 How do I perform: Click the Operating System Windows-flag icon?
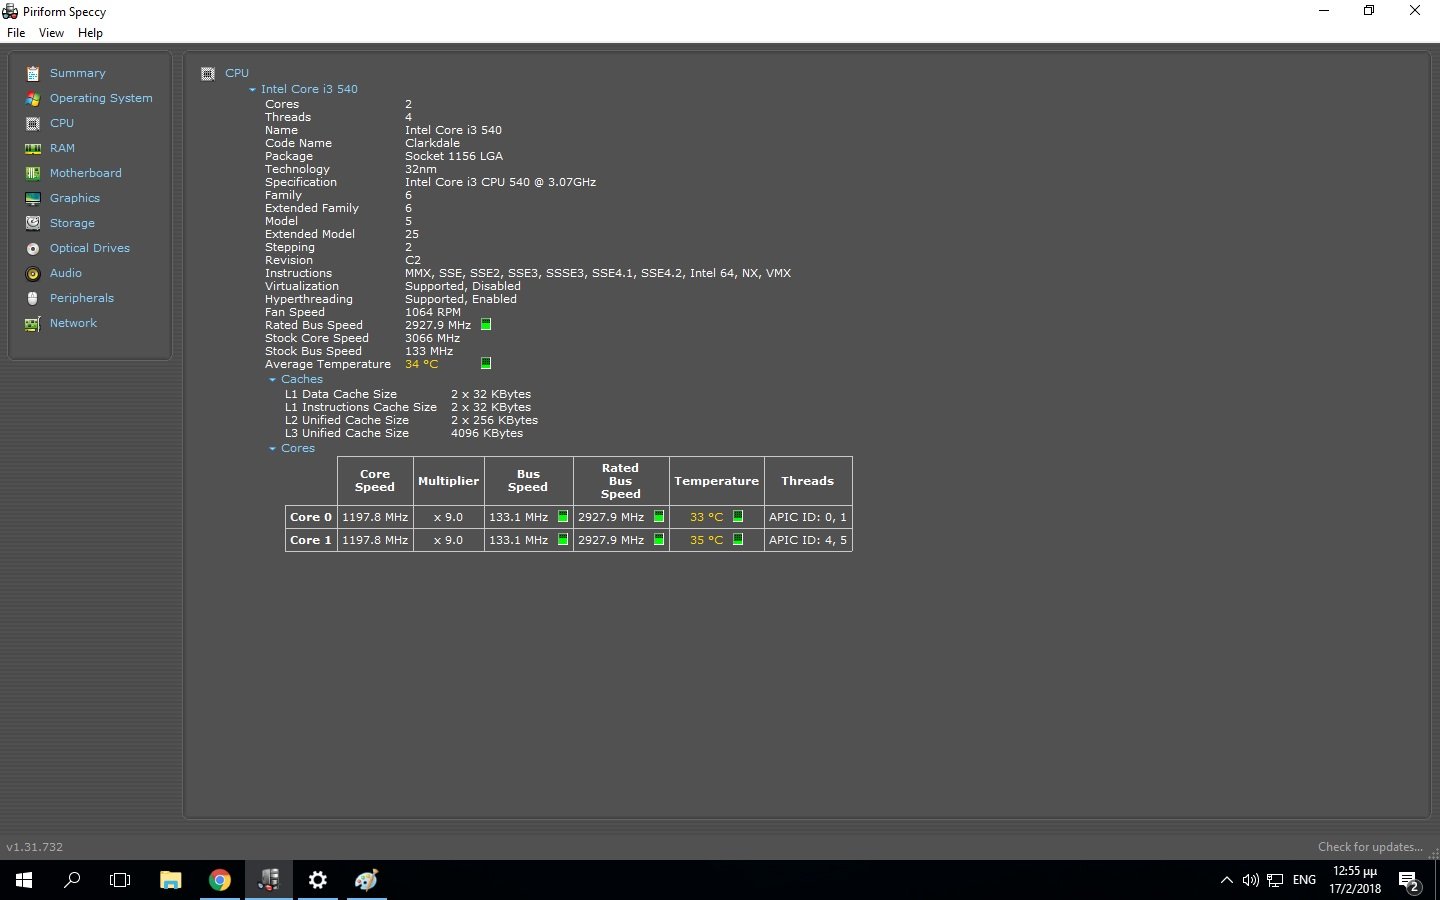tap(33, 98)
